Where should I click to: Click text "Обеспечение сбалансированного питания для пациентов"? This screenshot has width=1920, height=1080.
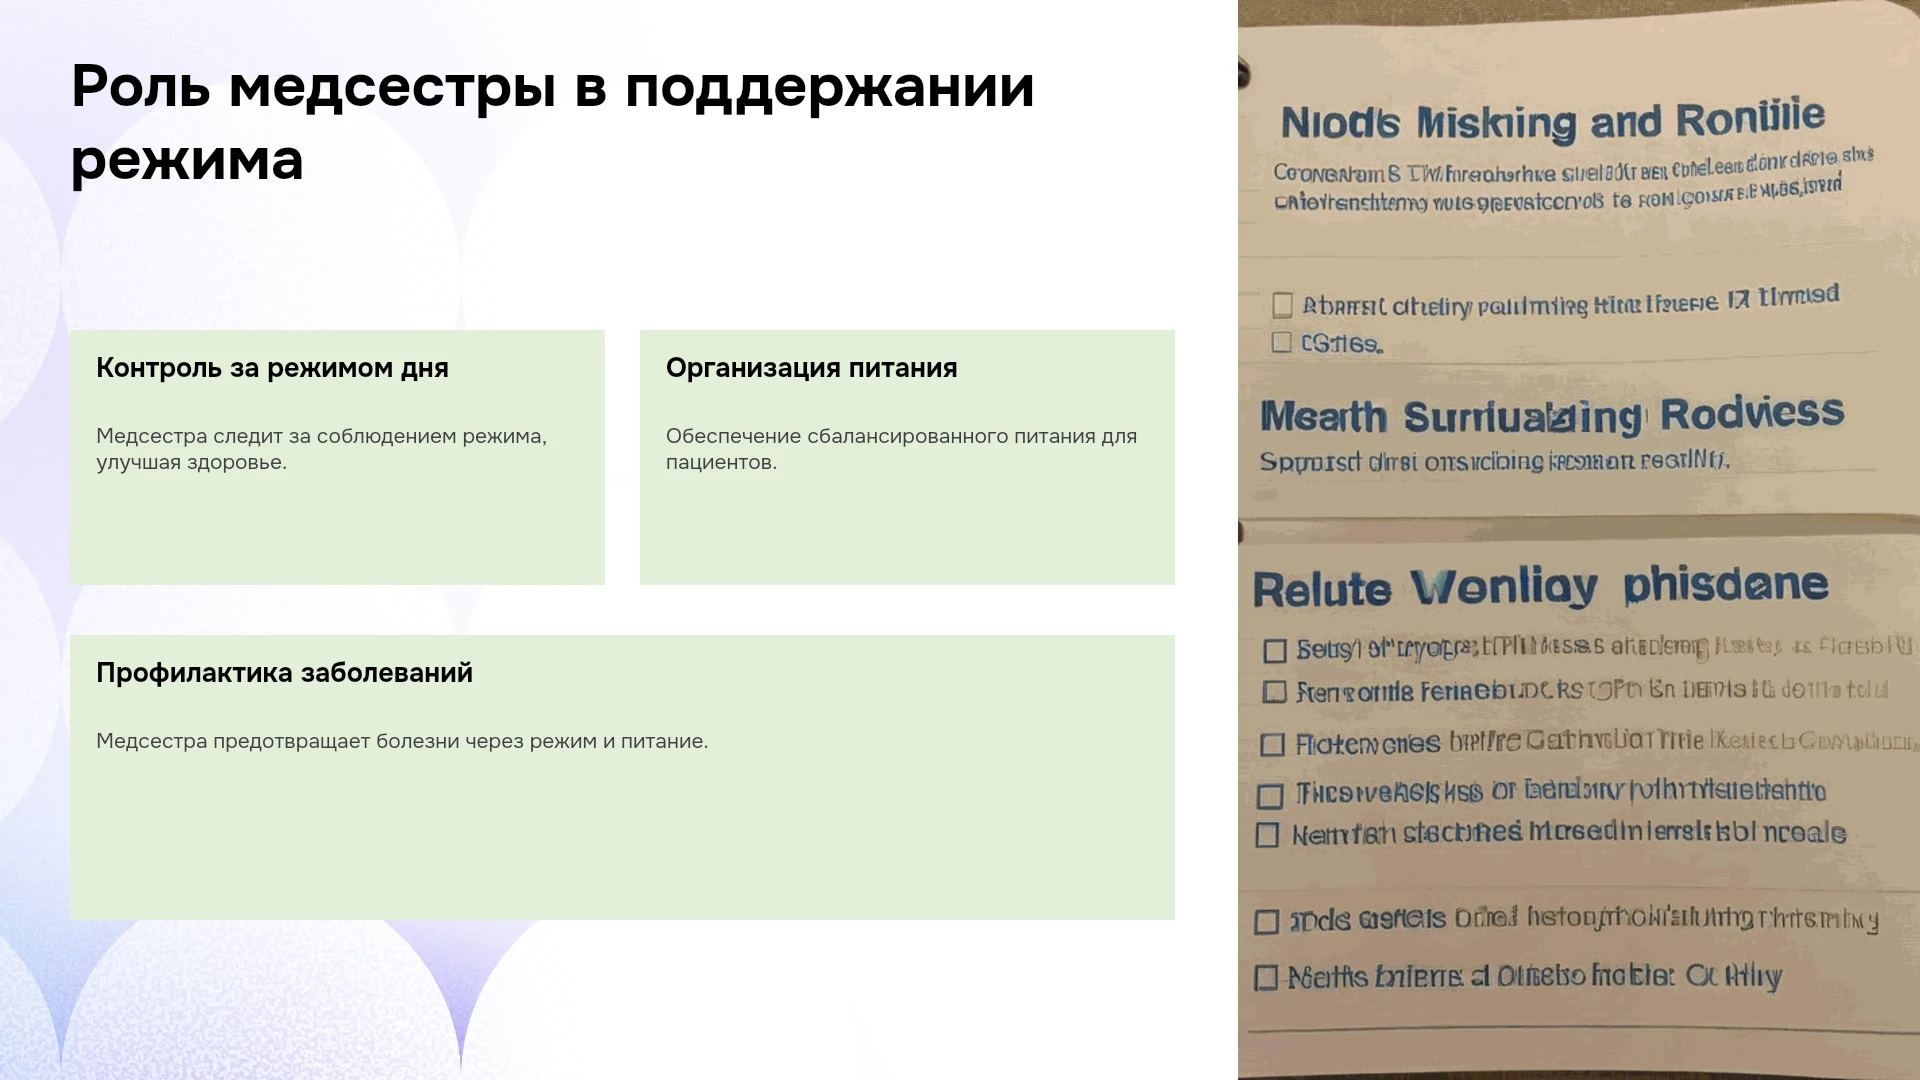coord(901,449)
